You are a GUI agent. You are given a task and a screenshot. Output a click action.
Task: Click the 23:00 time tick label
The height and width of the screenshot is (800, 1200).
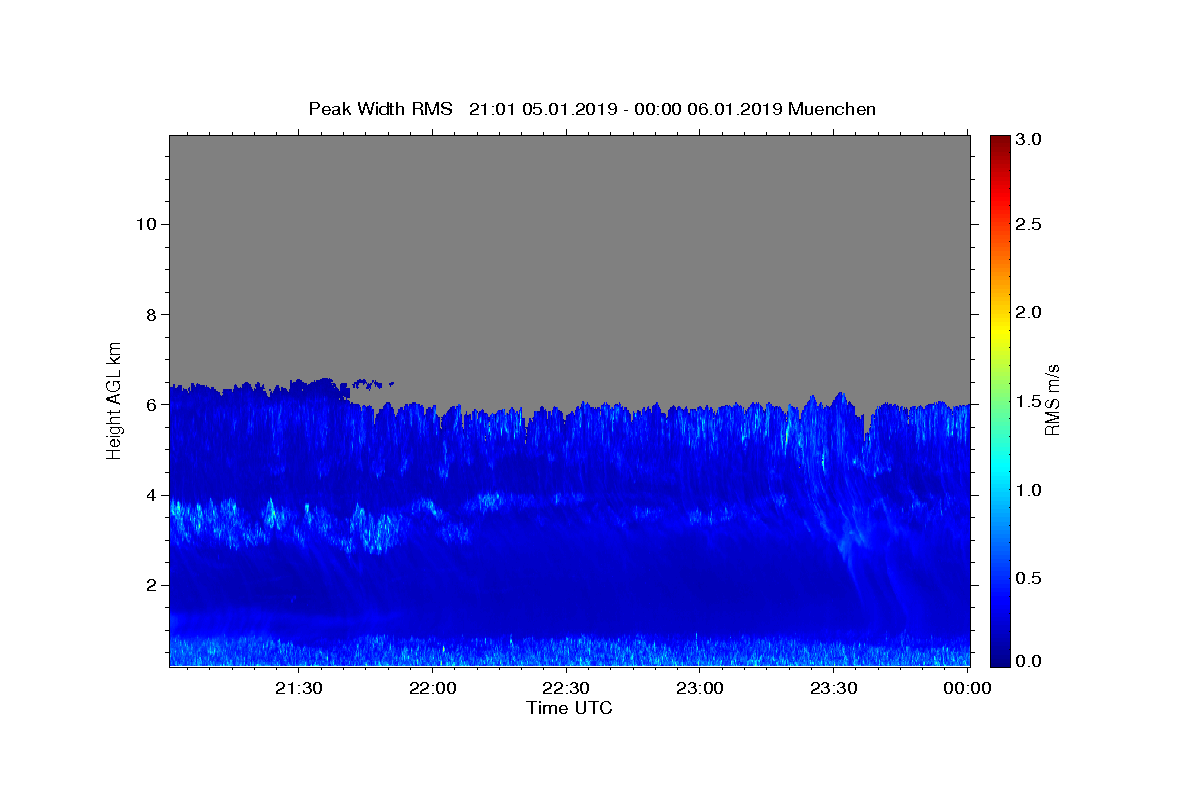point(700,689)
